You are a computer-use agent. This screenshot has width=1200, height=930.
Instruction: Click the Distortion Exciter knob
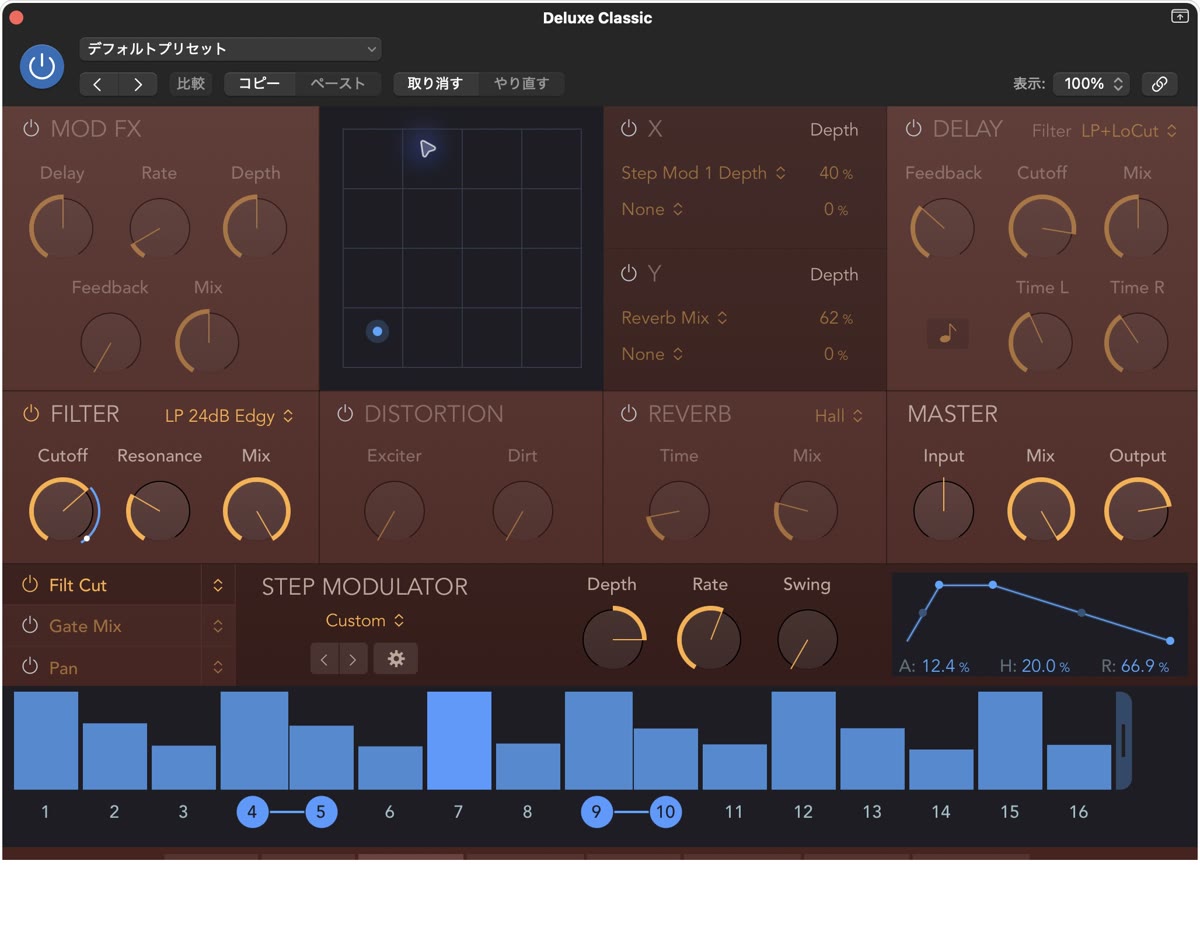pyautogui.click(x=394, y=511)
